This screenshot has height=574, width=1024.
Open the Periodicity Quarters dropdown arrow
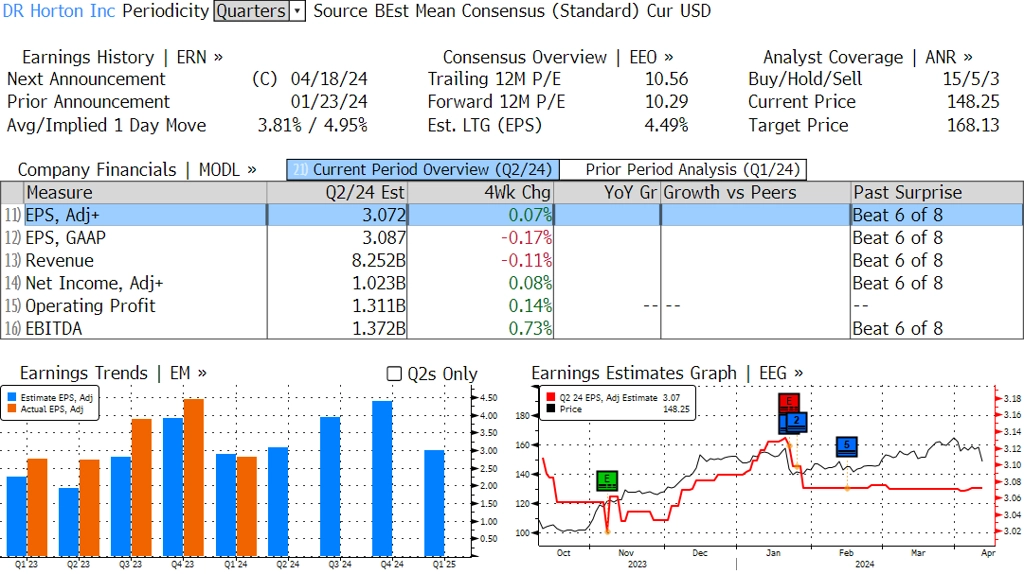pyautogui.click(x=297, y=11)
